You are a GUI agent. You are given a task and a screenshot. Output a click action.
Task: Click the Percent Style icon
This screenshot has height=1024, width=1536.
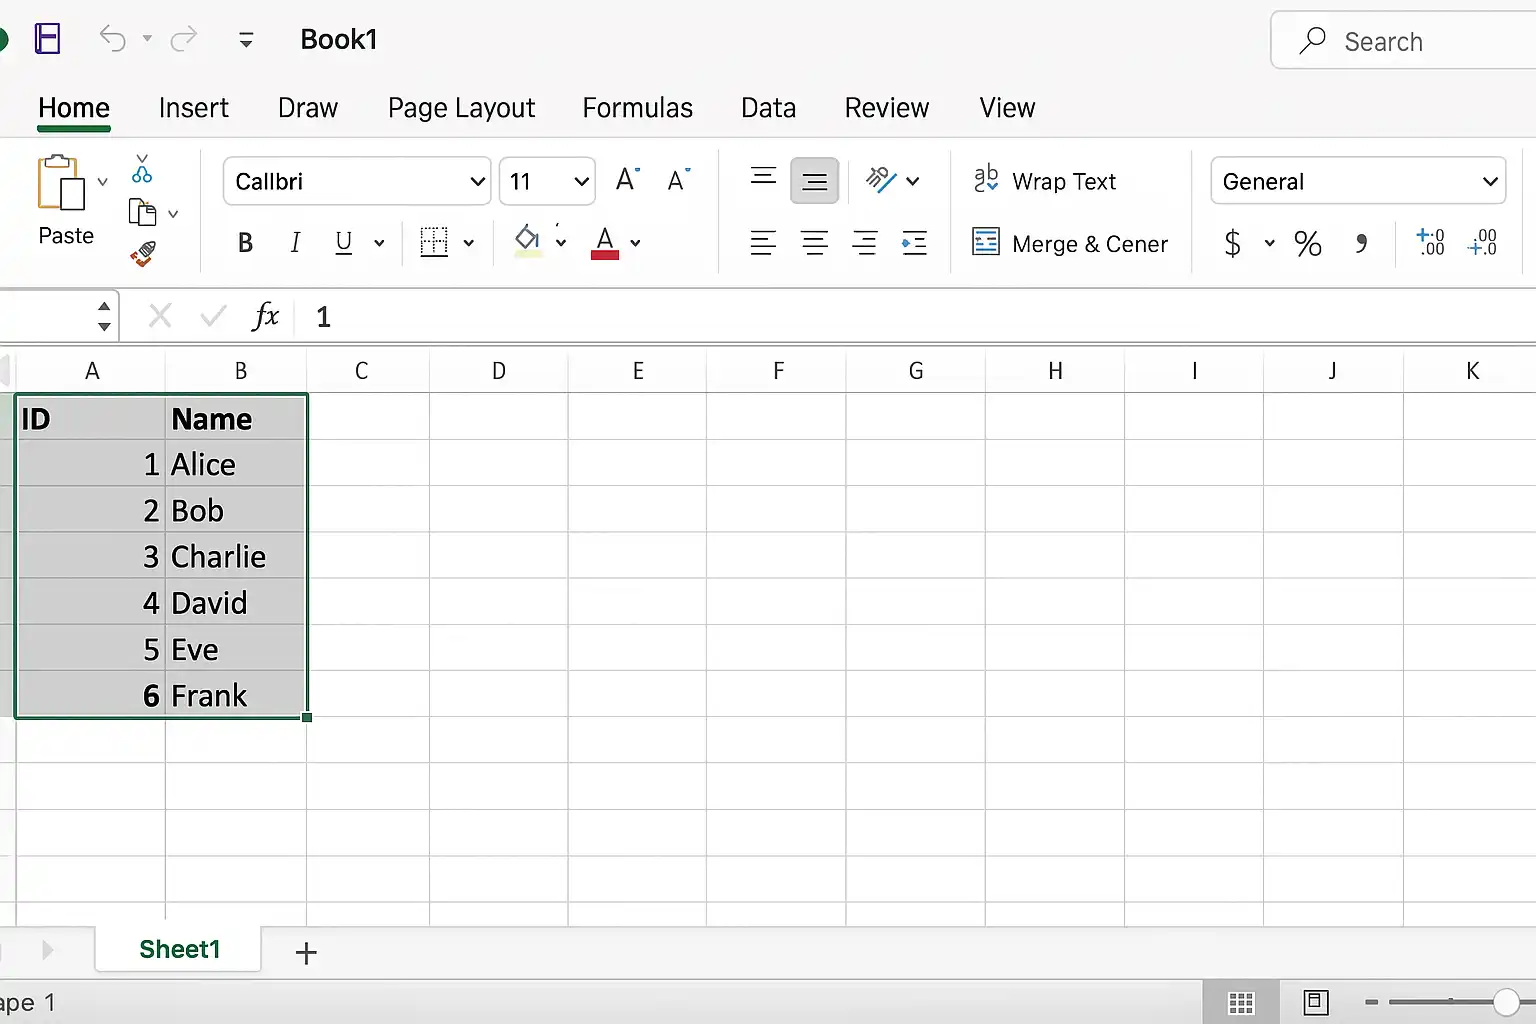[x=1308, y=243]
